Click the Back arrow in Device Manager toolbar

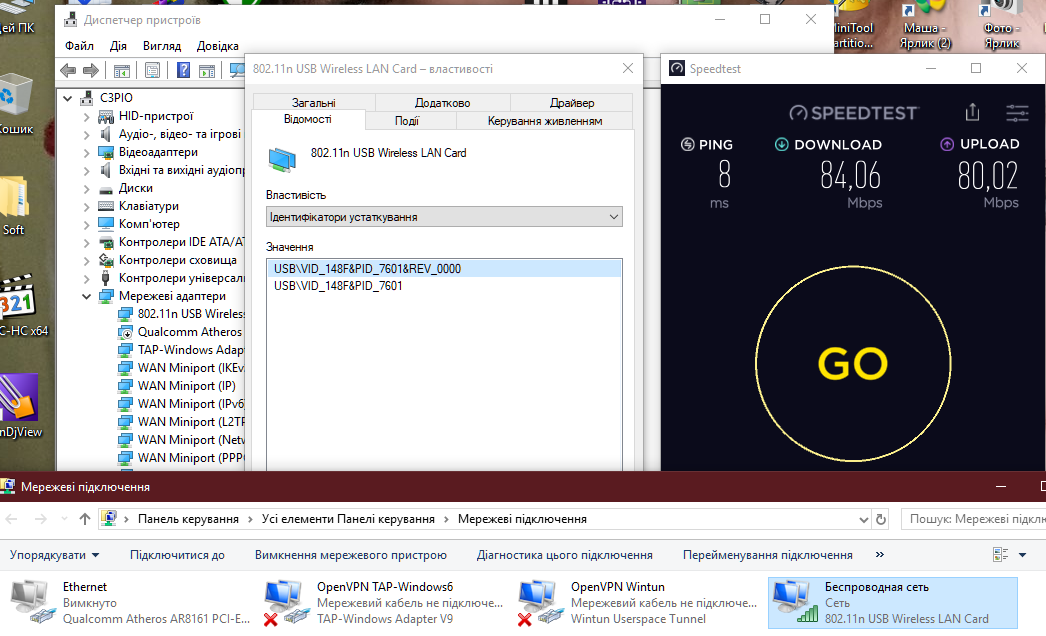[68, 71]
